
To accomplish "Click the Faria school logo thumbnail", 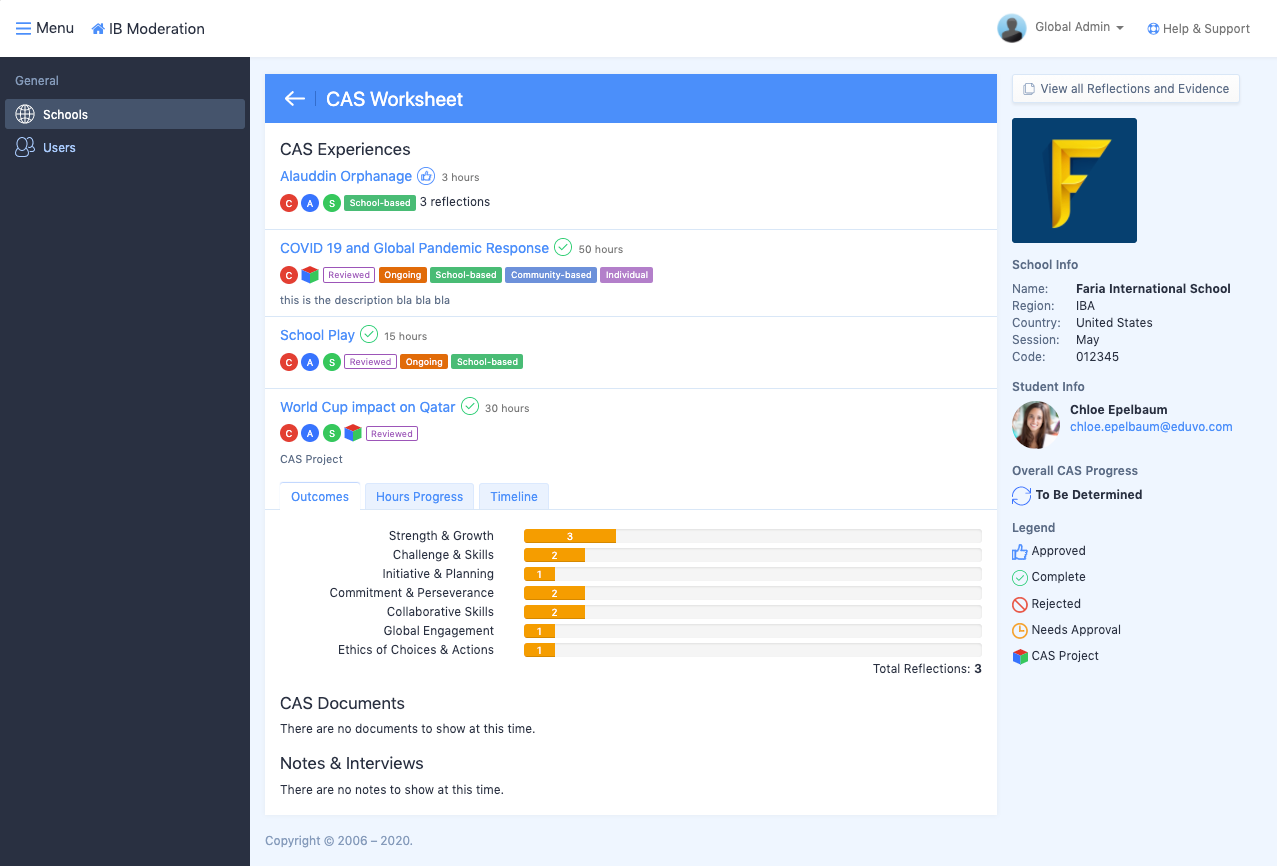I will 1074,180.
